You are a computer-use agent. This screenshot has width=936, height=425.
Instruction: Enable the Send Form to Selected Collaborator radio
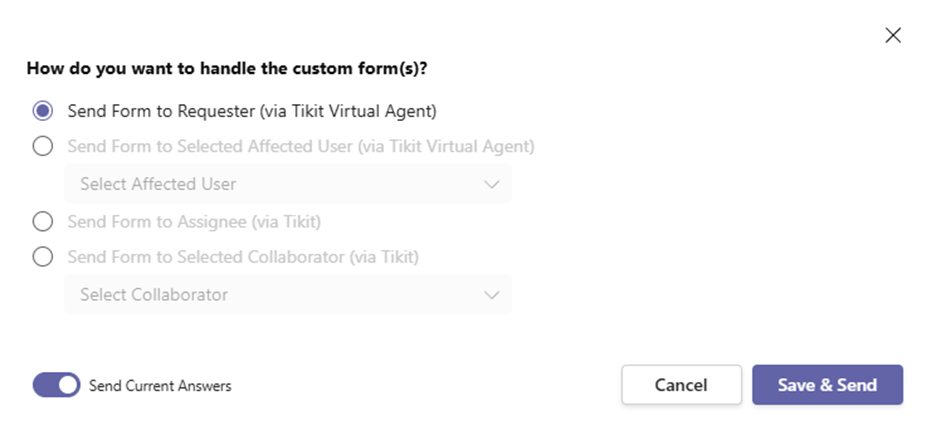point(43,257)
